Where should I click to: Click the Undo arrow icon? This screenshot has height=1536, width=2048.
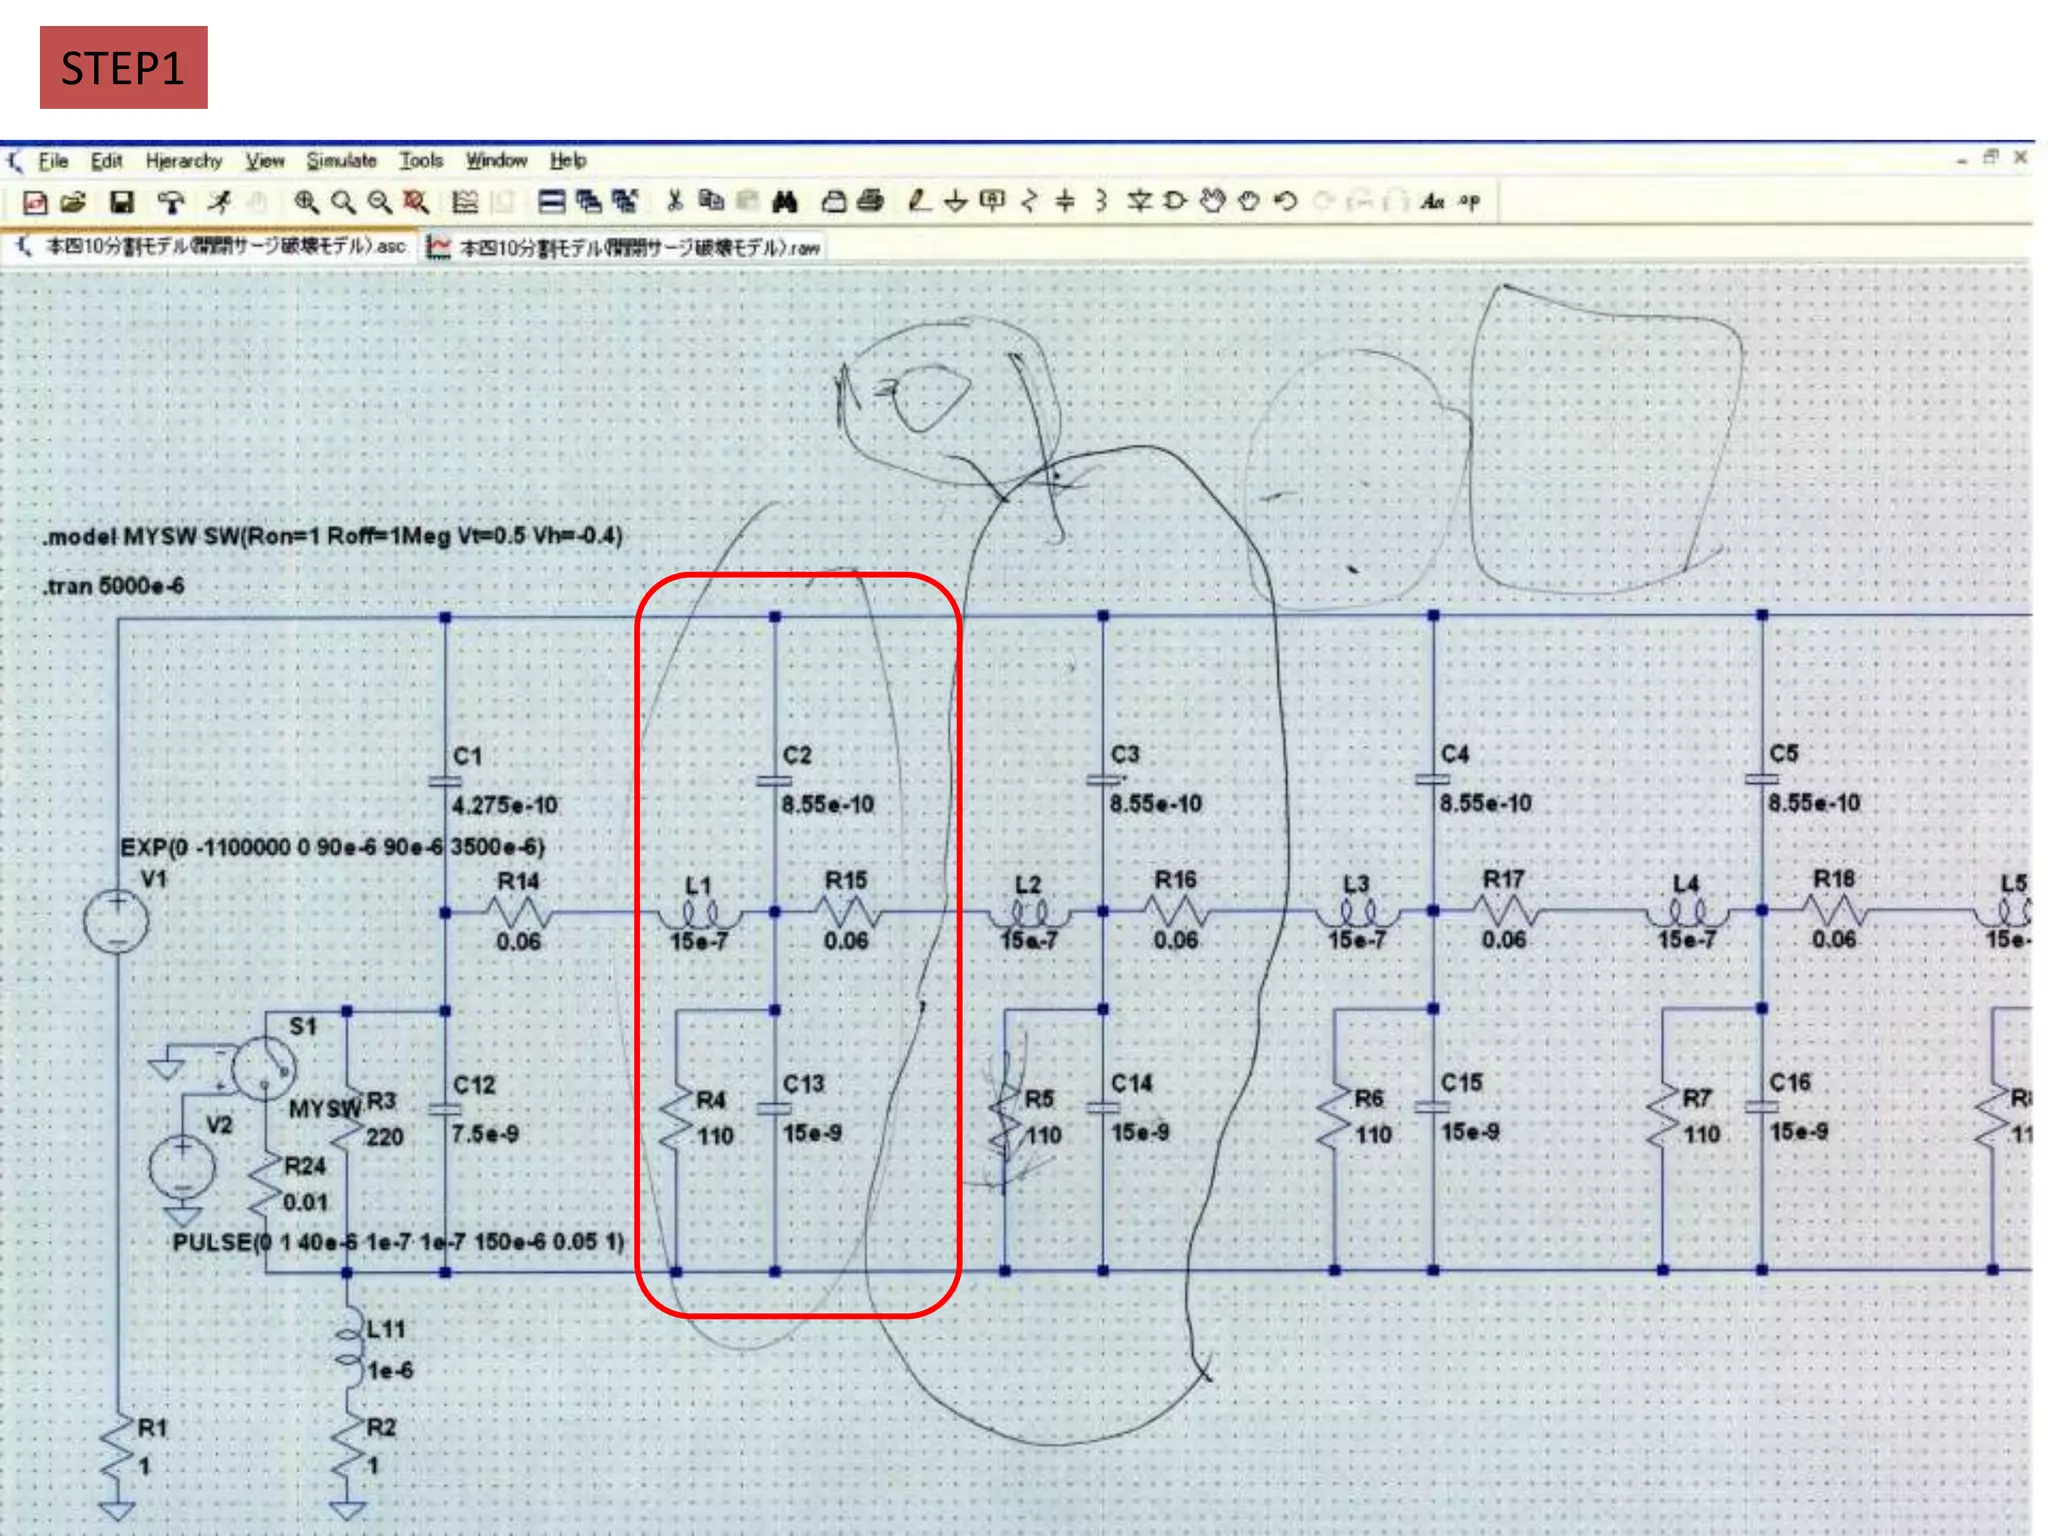(x=1286, y=202)
